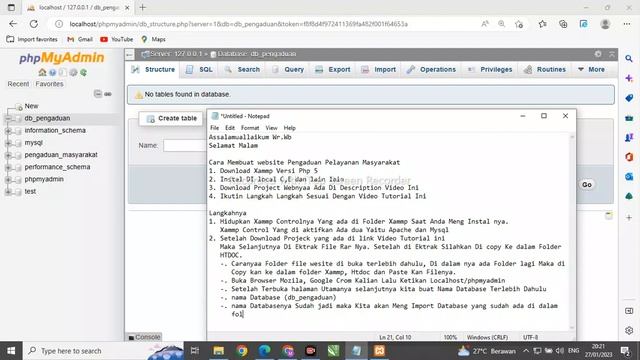This screenshot has height=360, width=640.
Task: Click the link-with-main-panel icon
Action: pyautogui.click(x=108, y=94)
